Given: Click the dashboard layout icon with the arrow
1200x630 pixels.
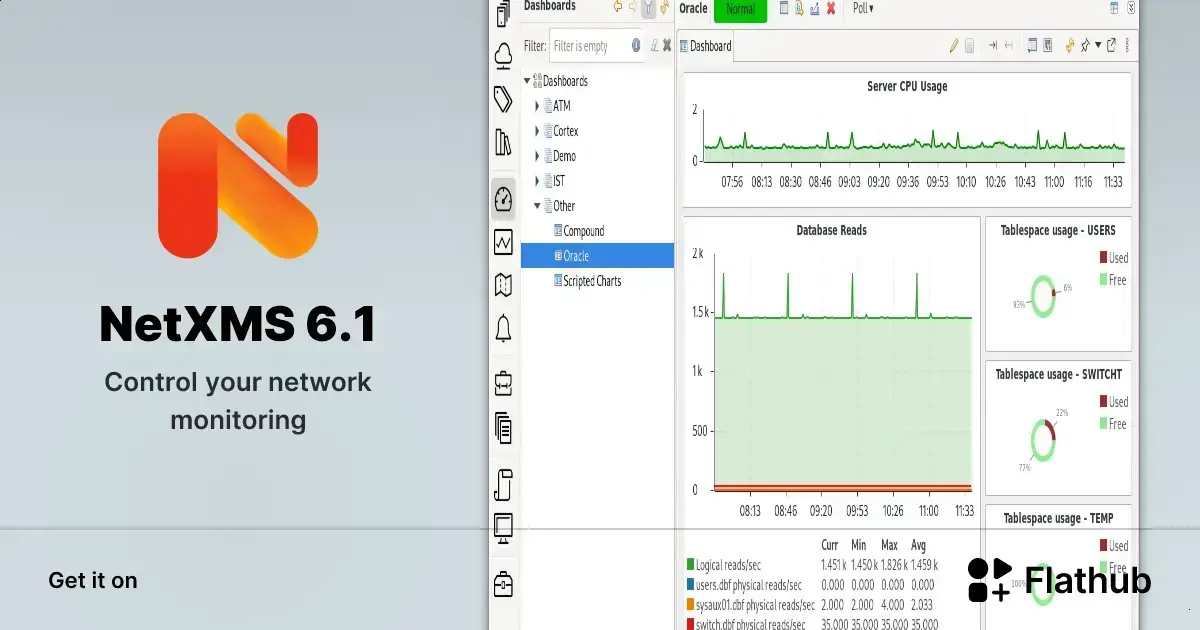Looking at the screenshot, I should tap(1032, 45).
